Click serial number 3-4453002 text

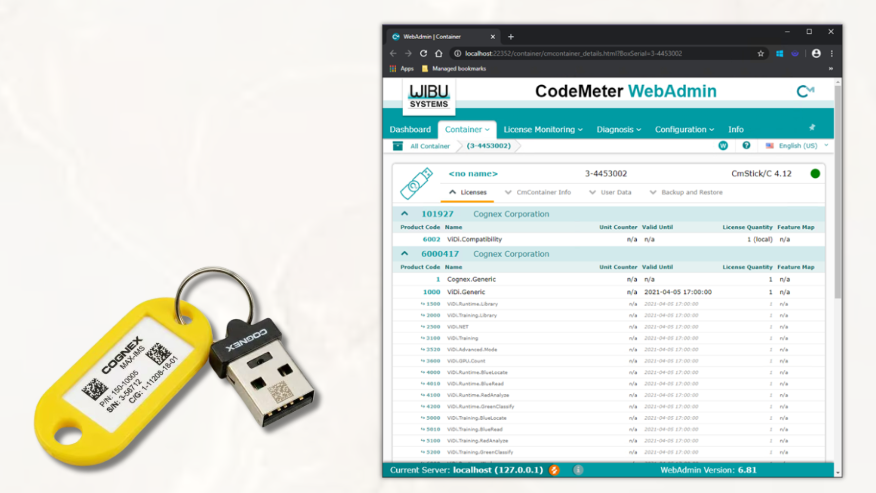click(606, 174)
